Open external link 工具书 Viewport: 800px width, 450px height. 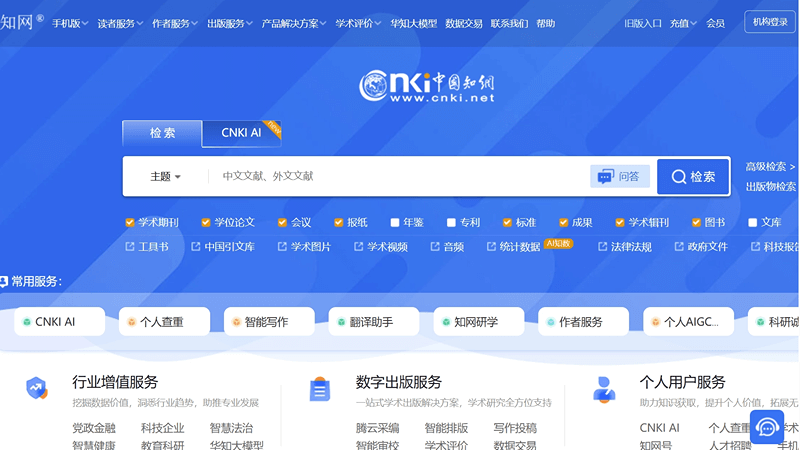[x=147, y=247]
